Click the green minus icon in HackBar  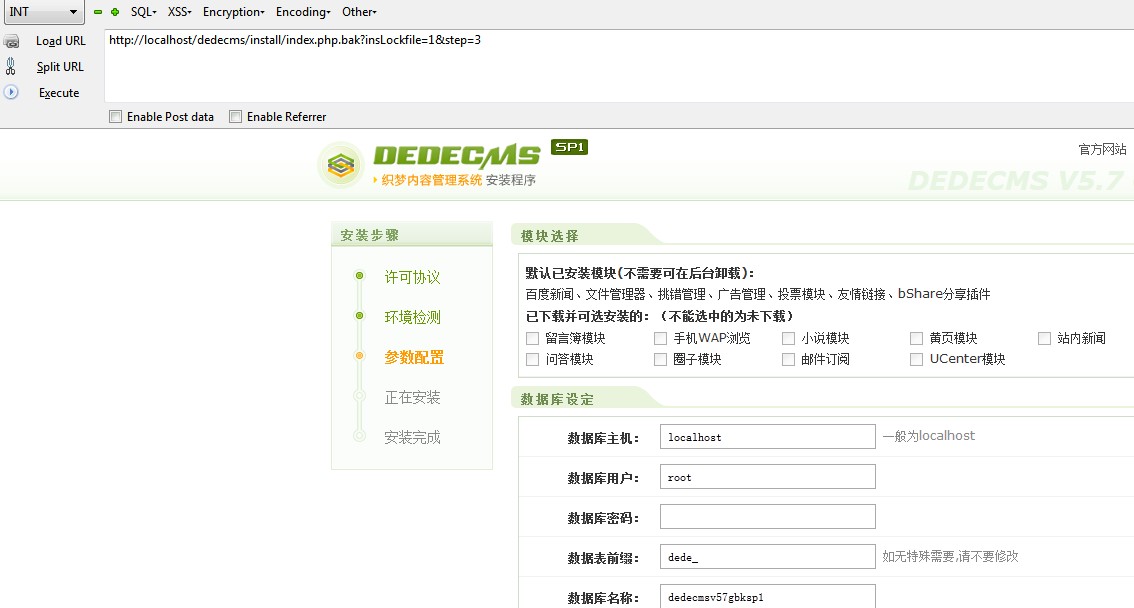(98, 12)
